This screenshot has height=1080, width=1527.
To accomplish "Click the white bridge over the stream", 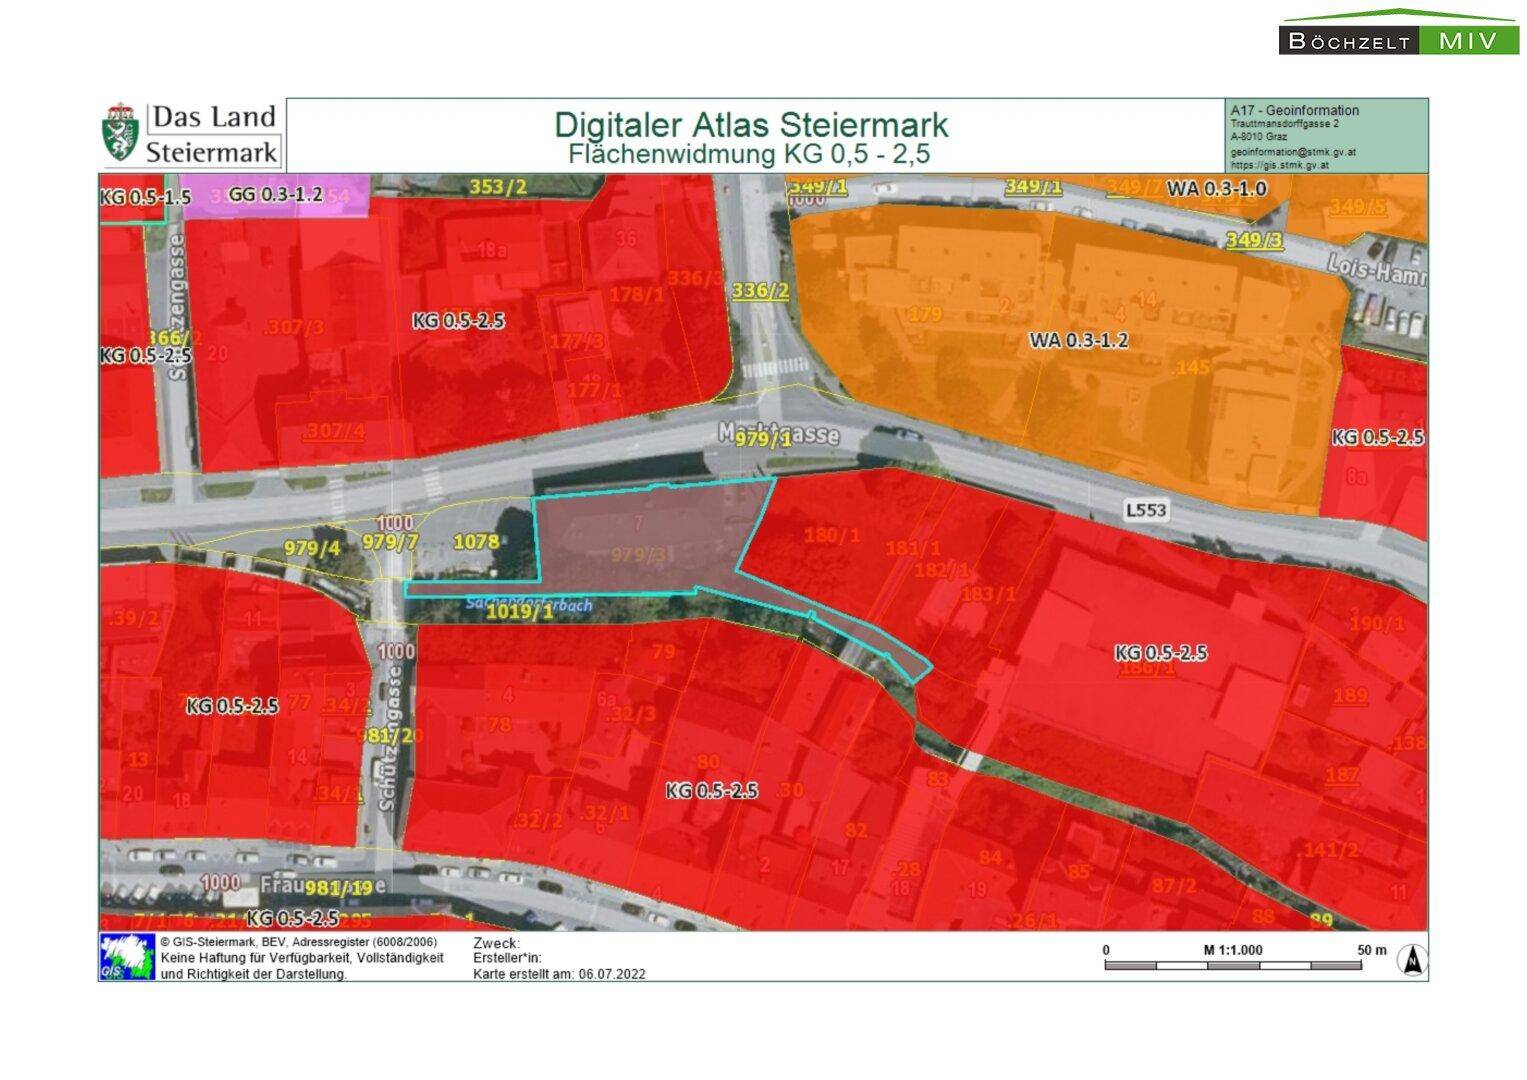I will [970, 761].
